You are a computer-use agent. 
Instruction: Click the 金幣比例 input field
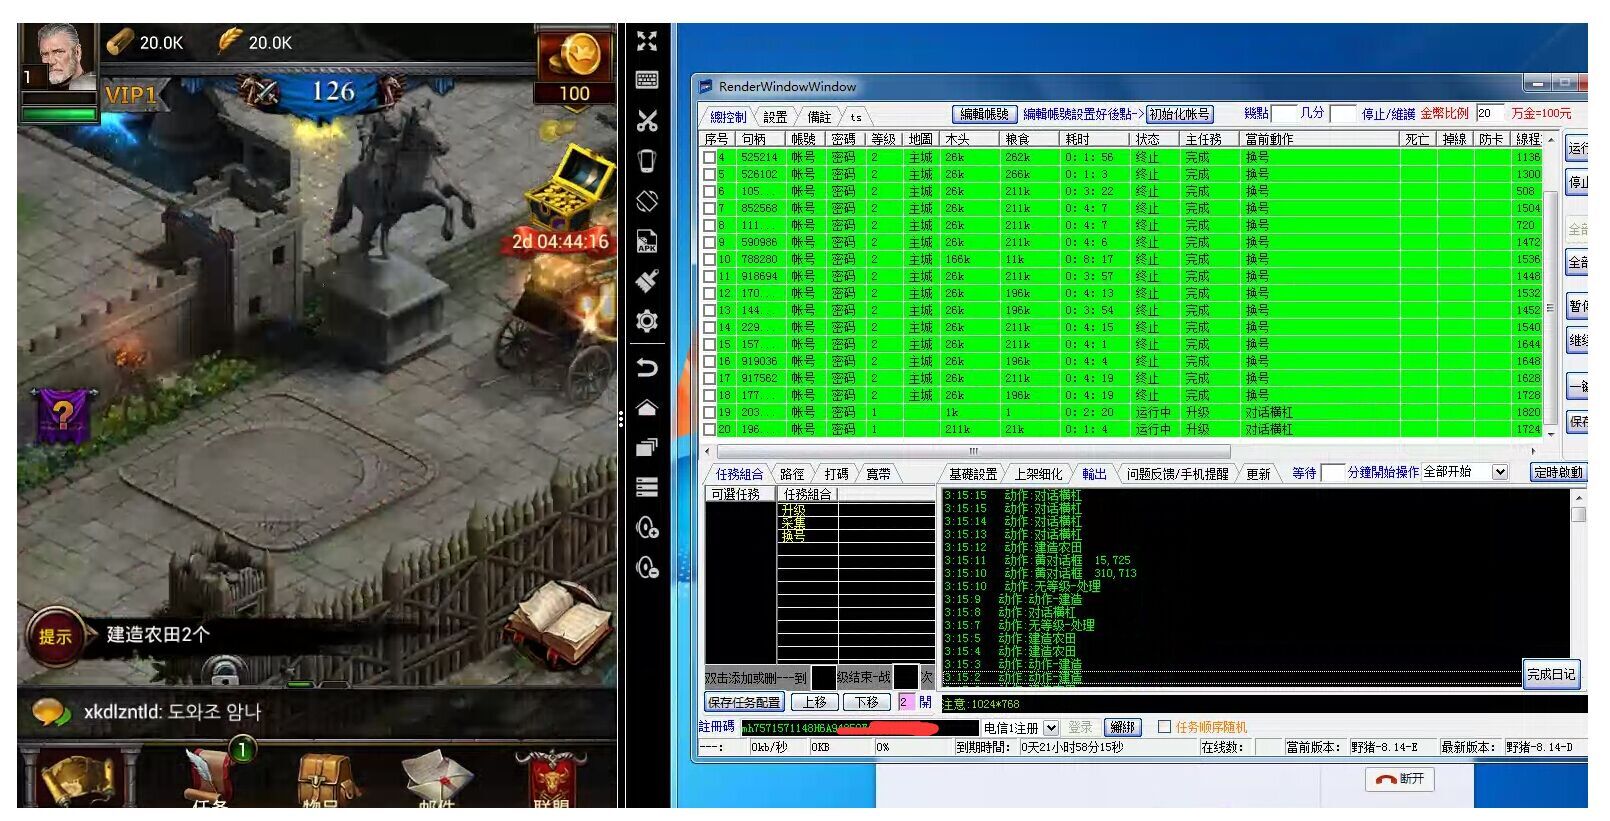pos(1489,114)
